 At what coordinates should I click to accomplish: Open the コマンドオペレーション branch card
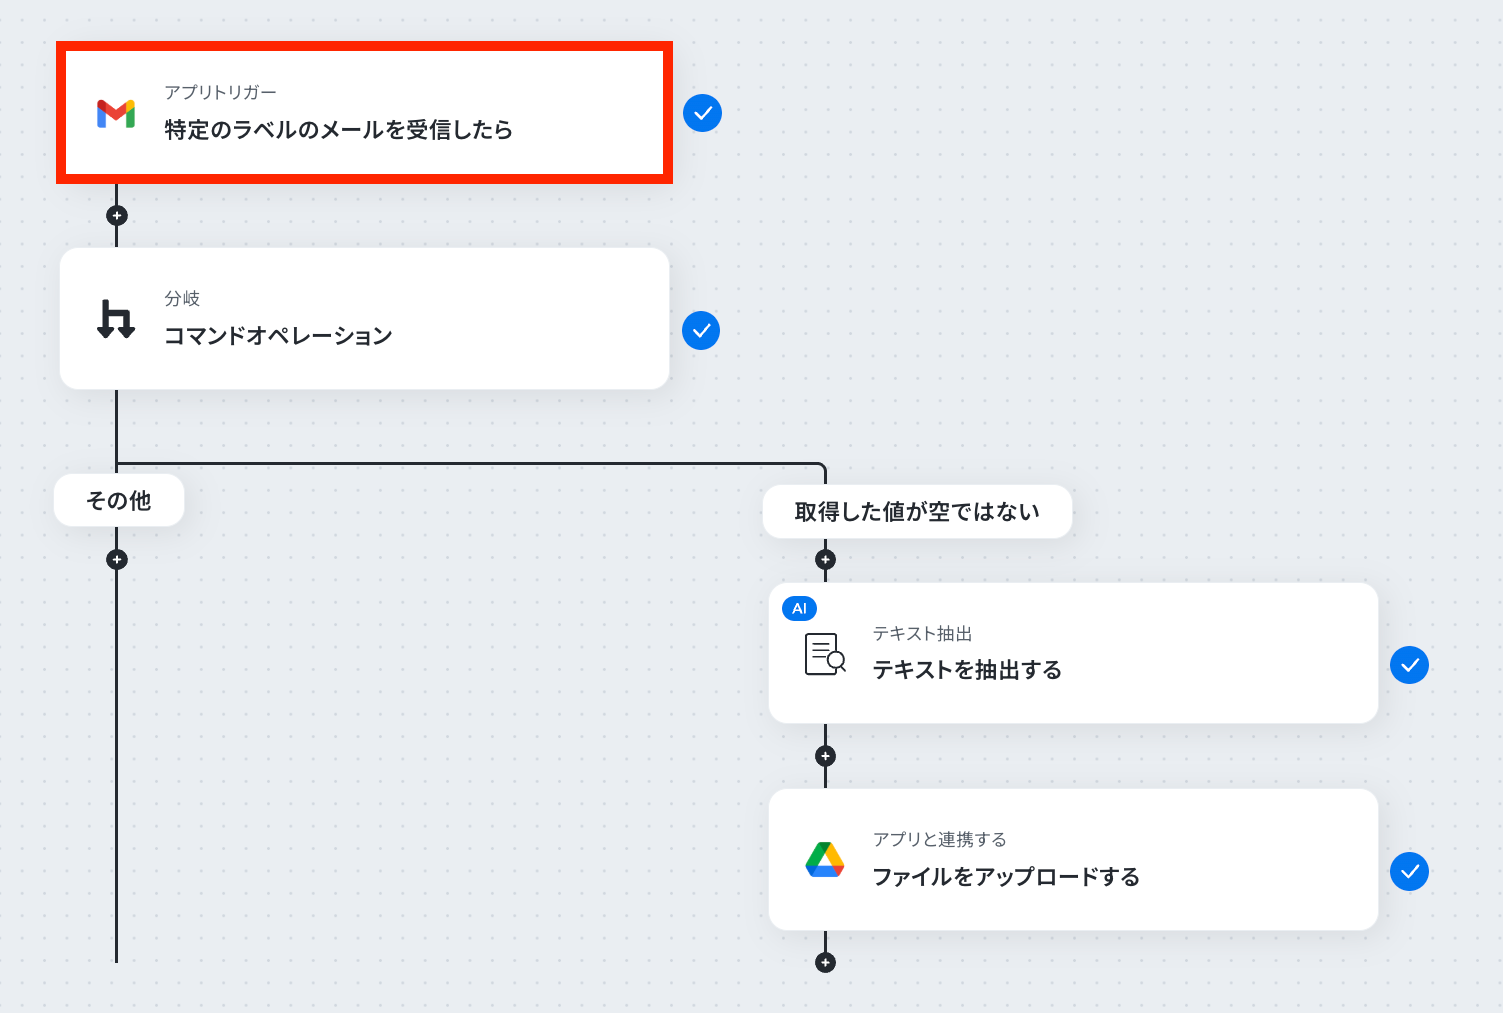[364, 319]
